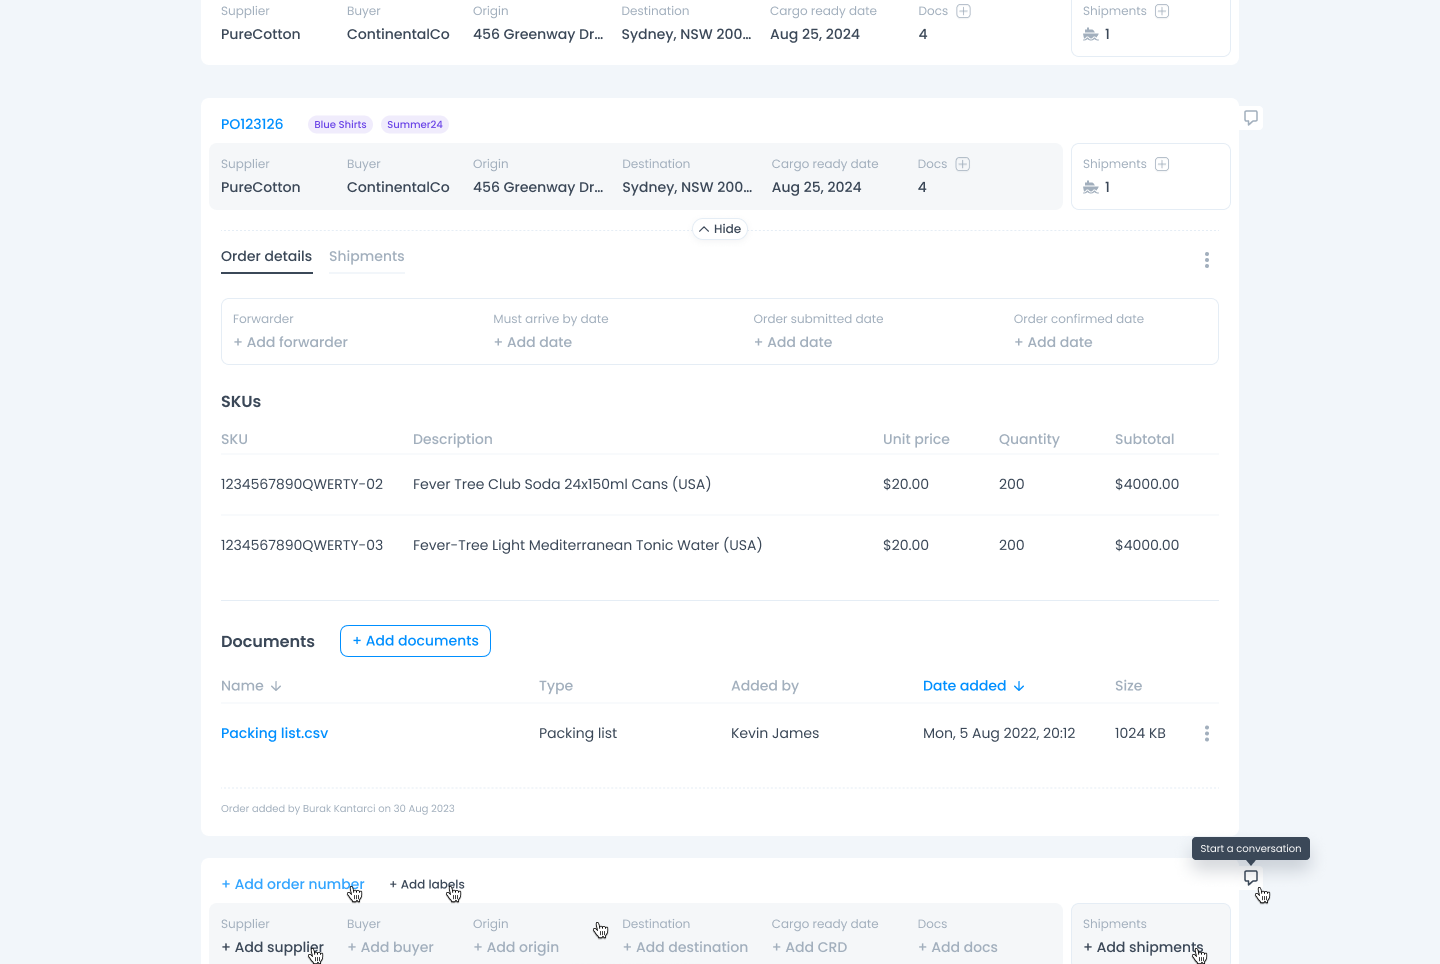
Task: Open the three-dot menu for Order details
Action: tap(1207, 260)
